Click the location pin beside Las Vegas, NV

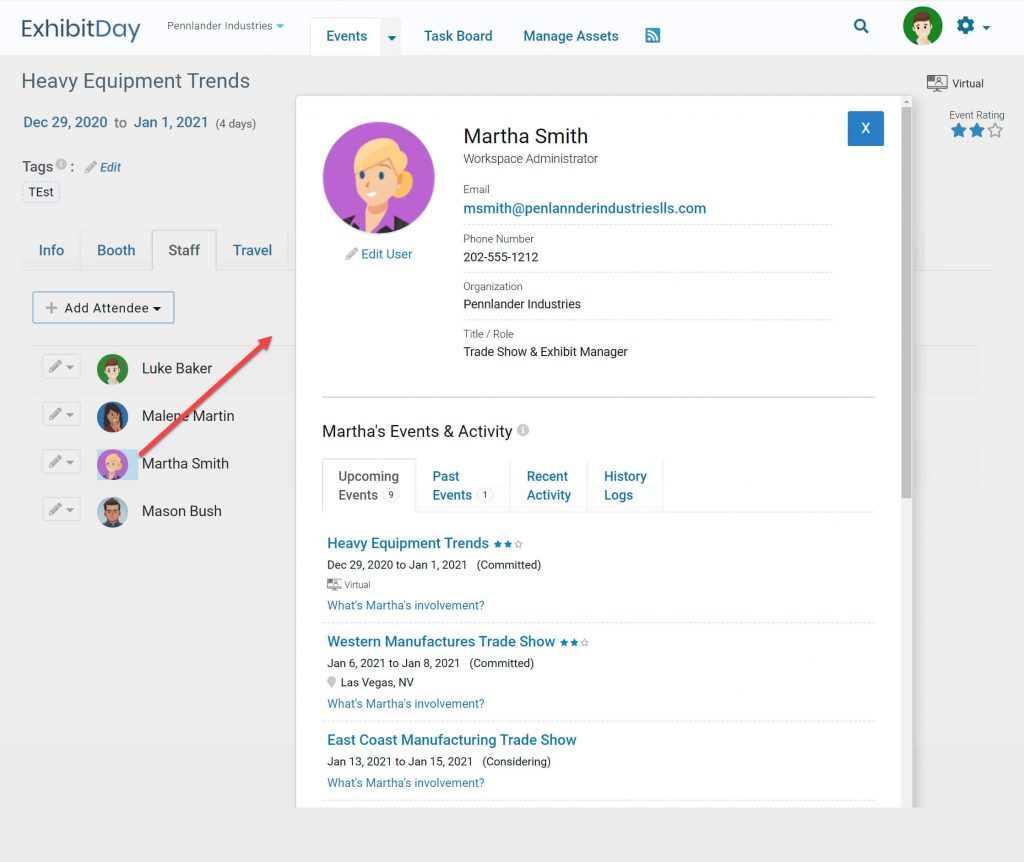(x=332, y=683)
